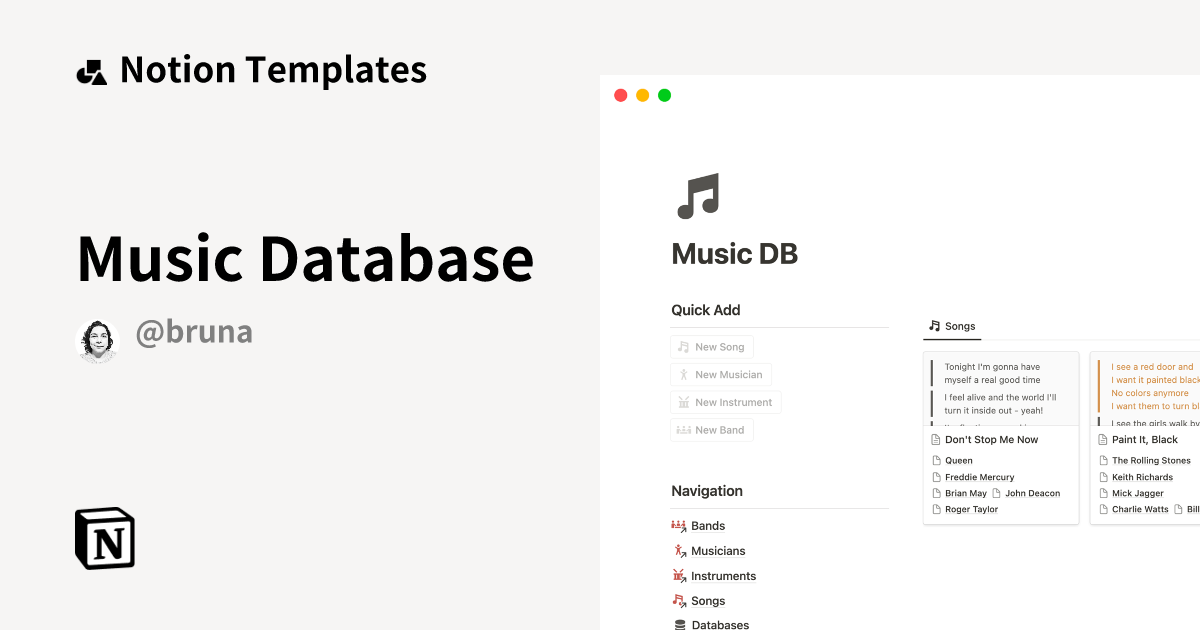Open the Paint It, Black song page
Screen dimensions: 1200x630
point(1144,440)
